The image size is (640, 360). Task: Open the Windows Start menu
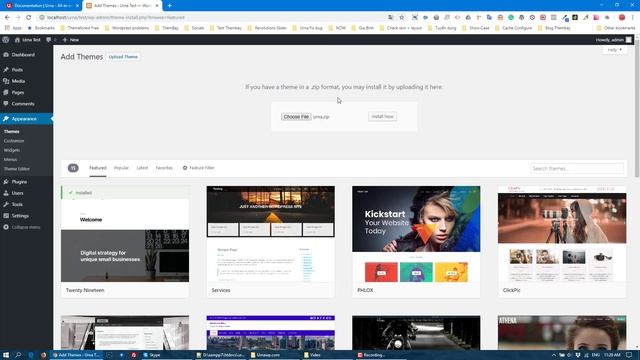coord(6,355)
